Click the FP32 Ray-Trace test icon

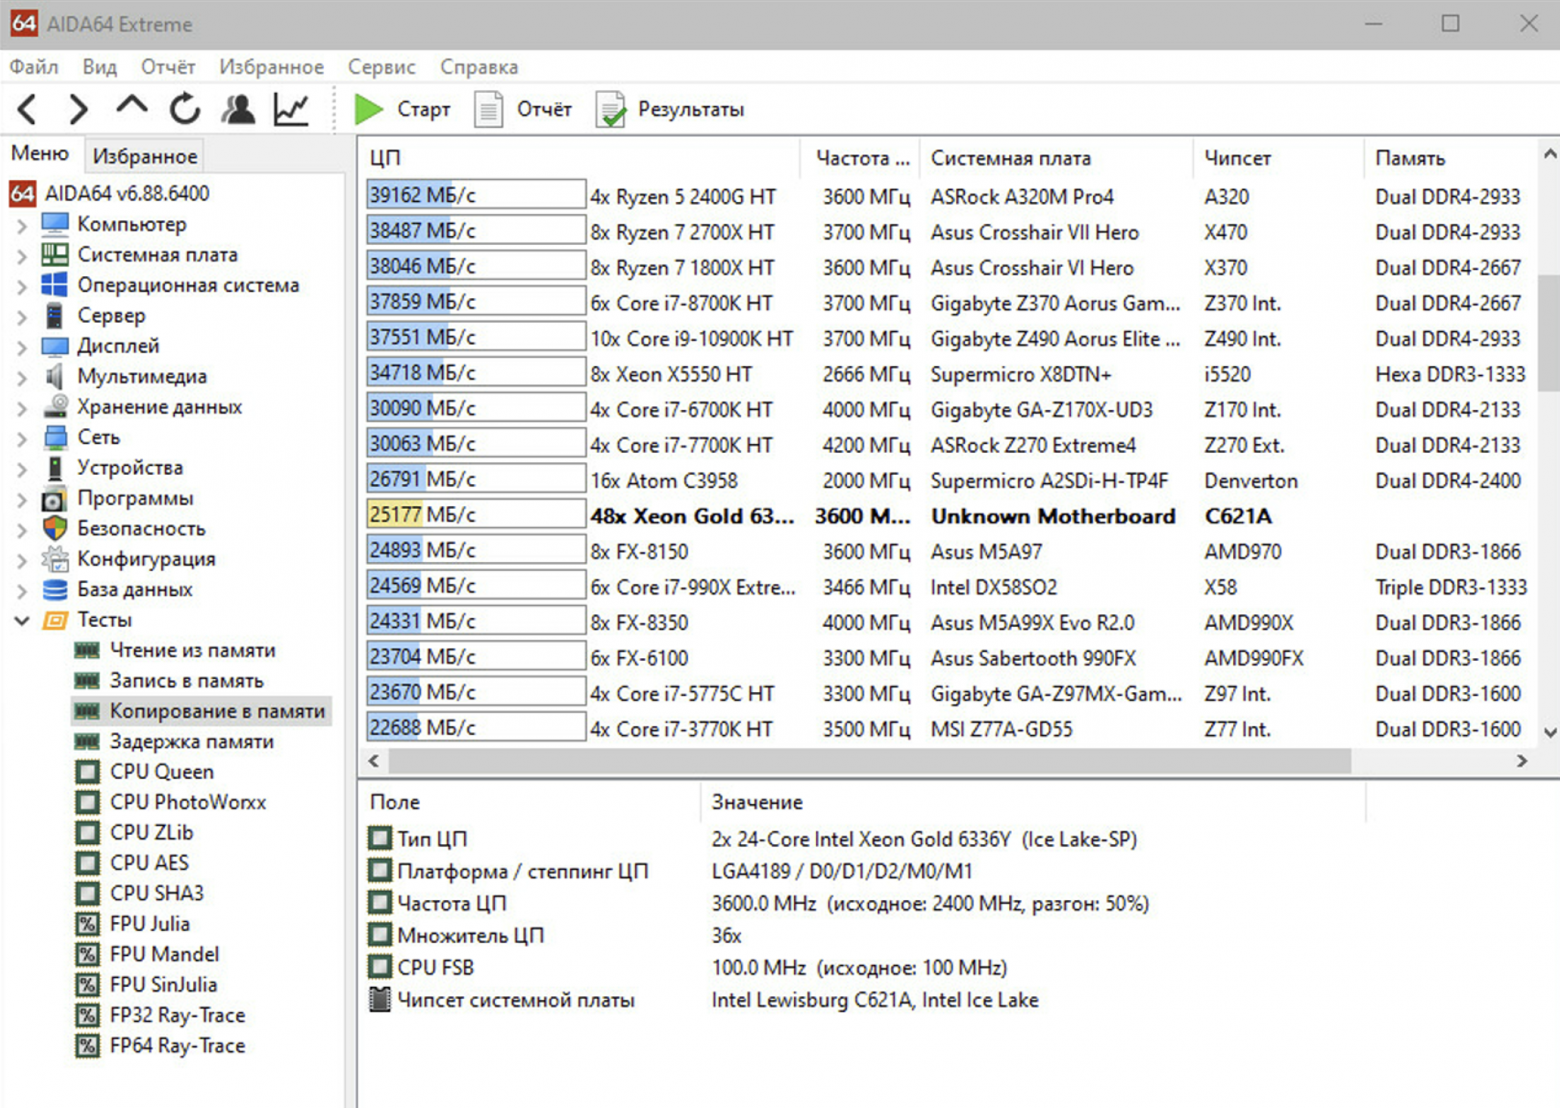[x=88, y=1015]
